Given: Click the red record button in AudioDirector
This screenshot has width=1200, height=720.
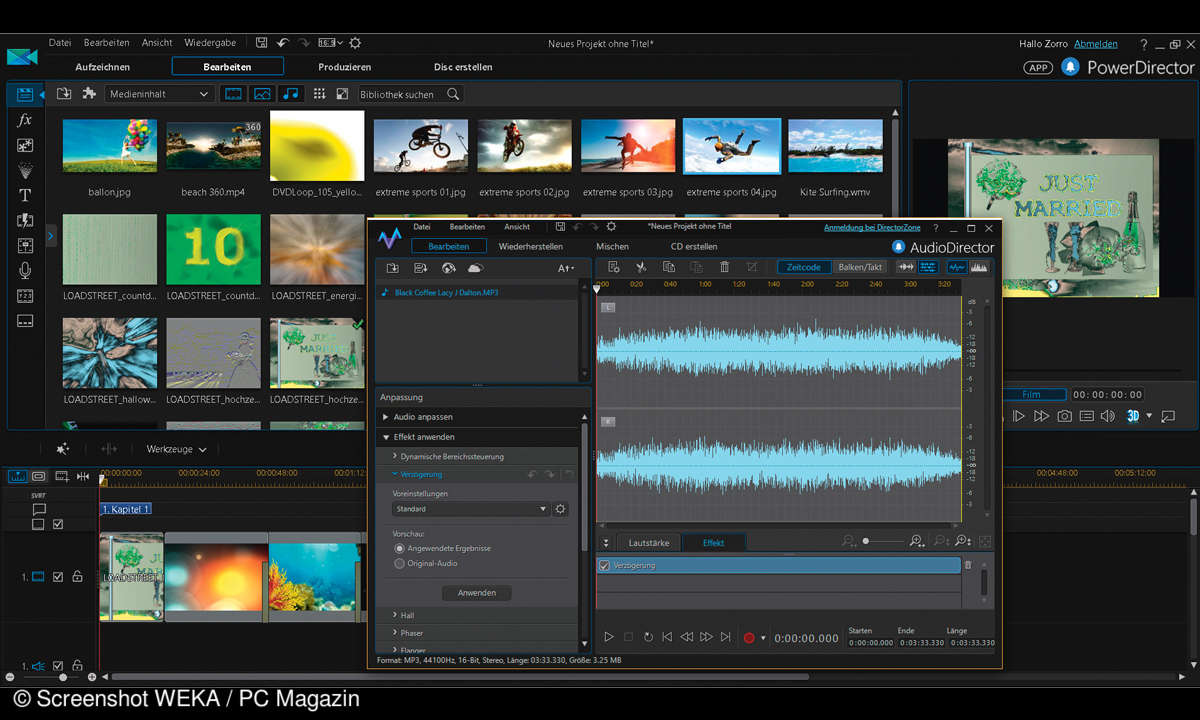Looking at the screenshot, I should click(x=748, y=638).
